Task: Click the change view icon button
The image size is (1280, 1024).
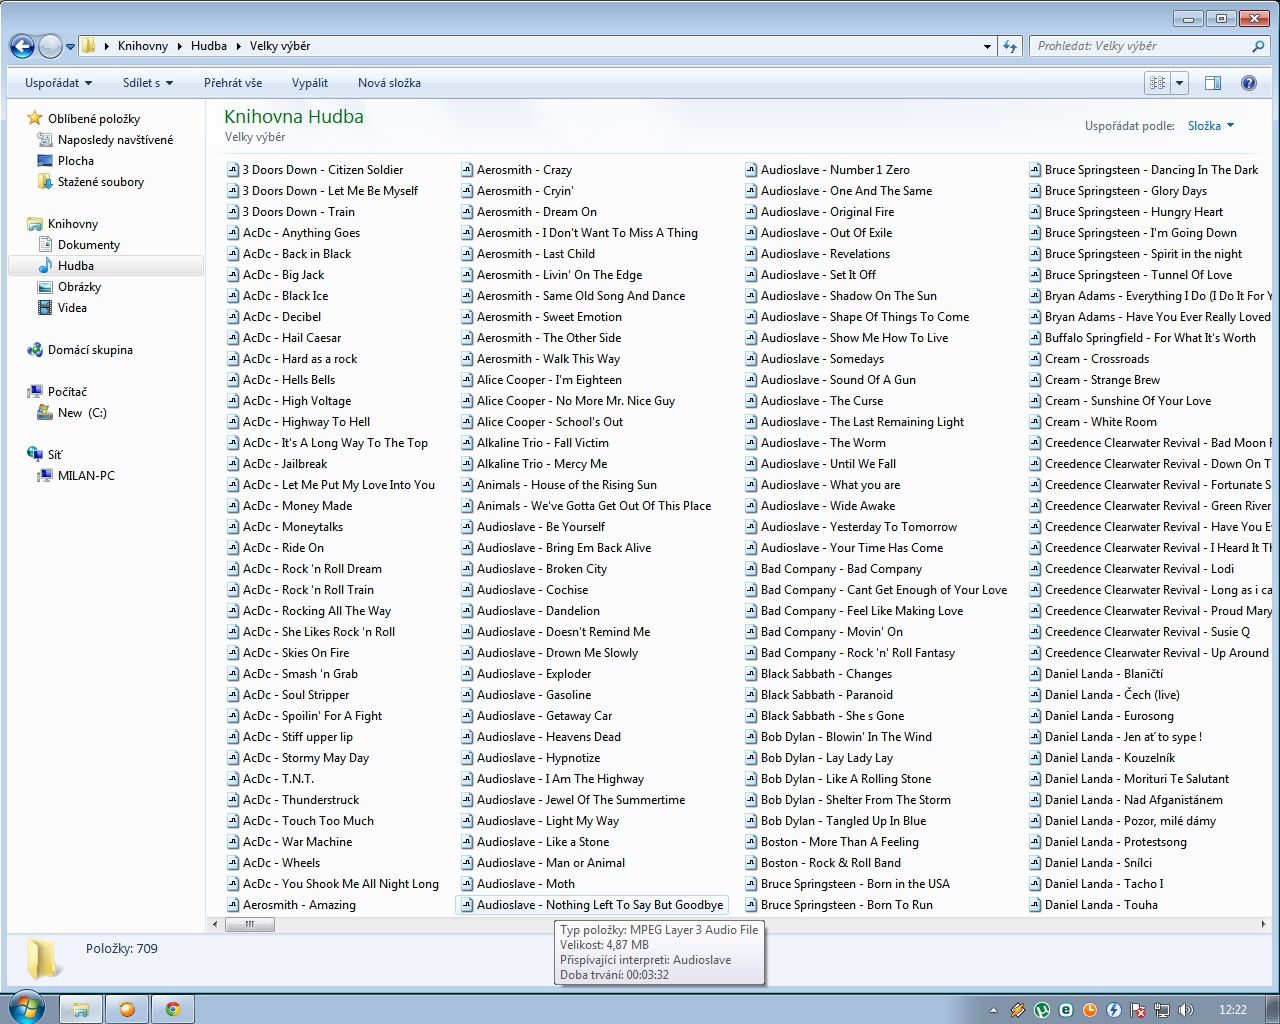Action: [1158, 83]
